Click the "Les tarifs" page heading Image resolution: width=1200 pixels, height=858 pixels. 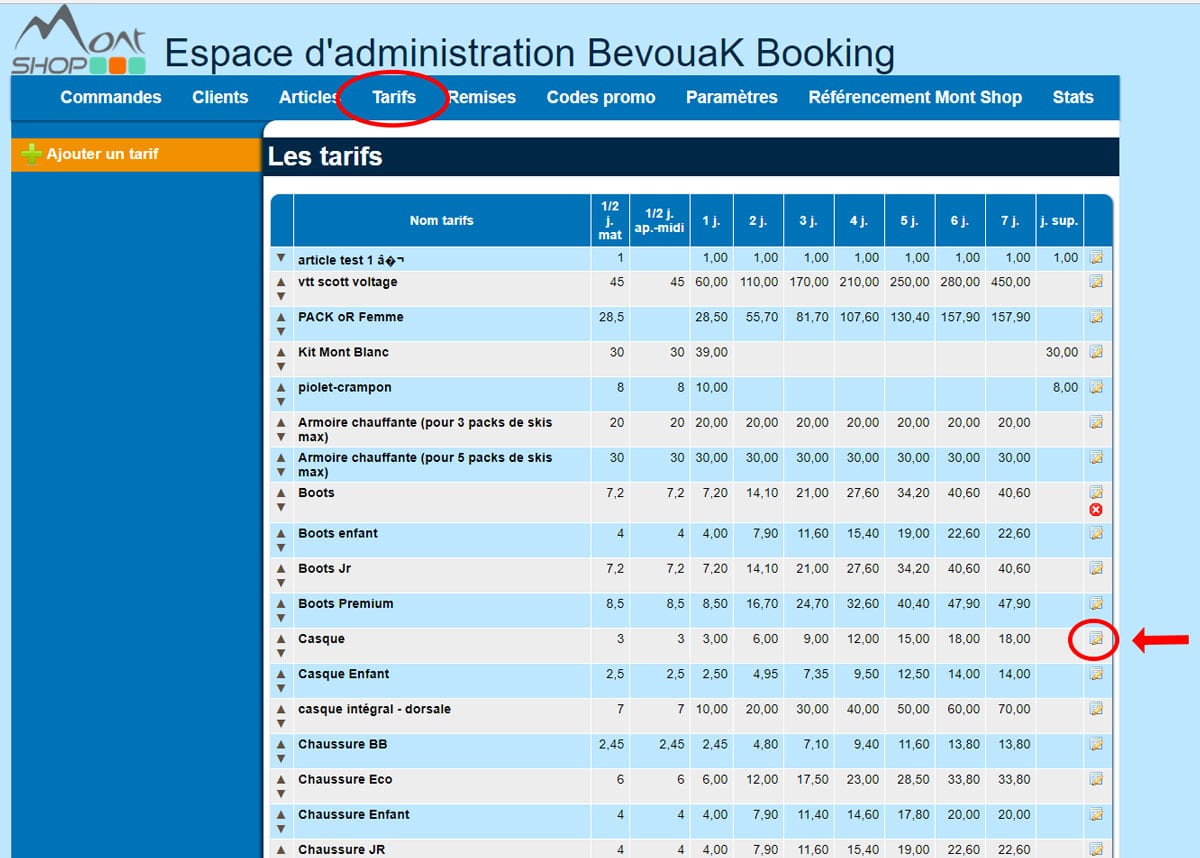coord(325,157)
